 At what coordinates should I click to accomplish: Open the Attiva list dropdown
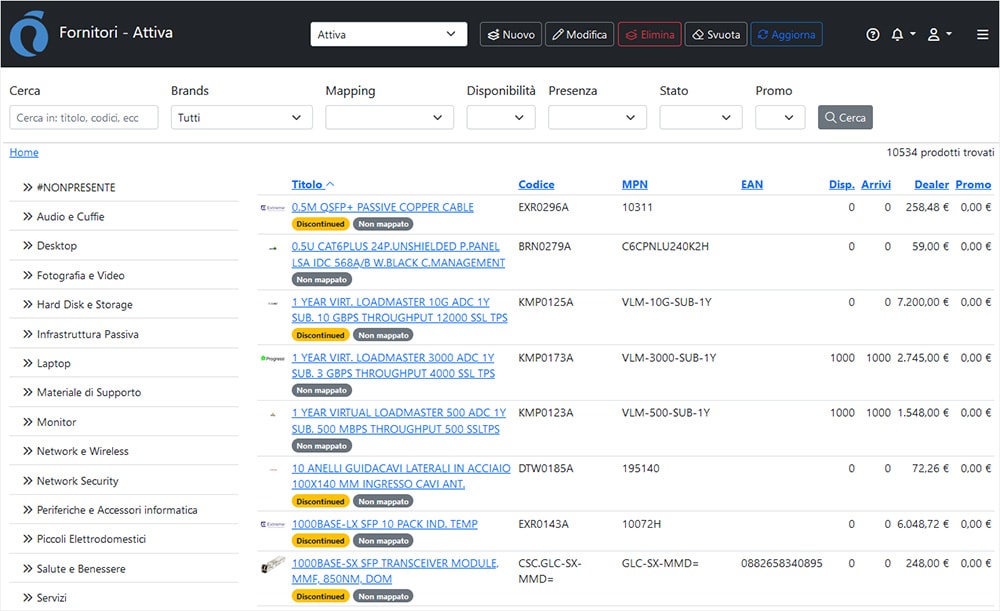388,34
